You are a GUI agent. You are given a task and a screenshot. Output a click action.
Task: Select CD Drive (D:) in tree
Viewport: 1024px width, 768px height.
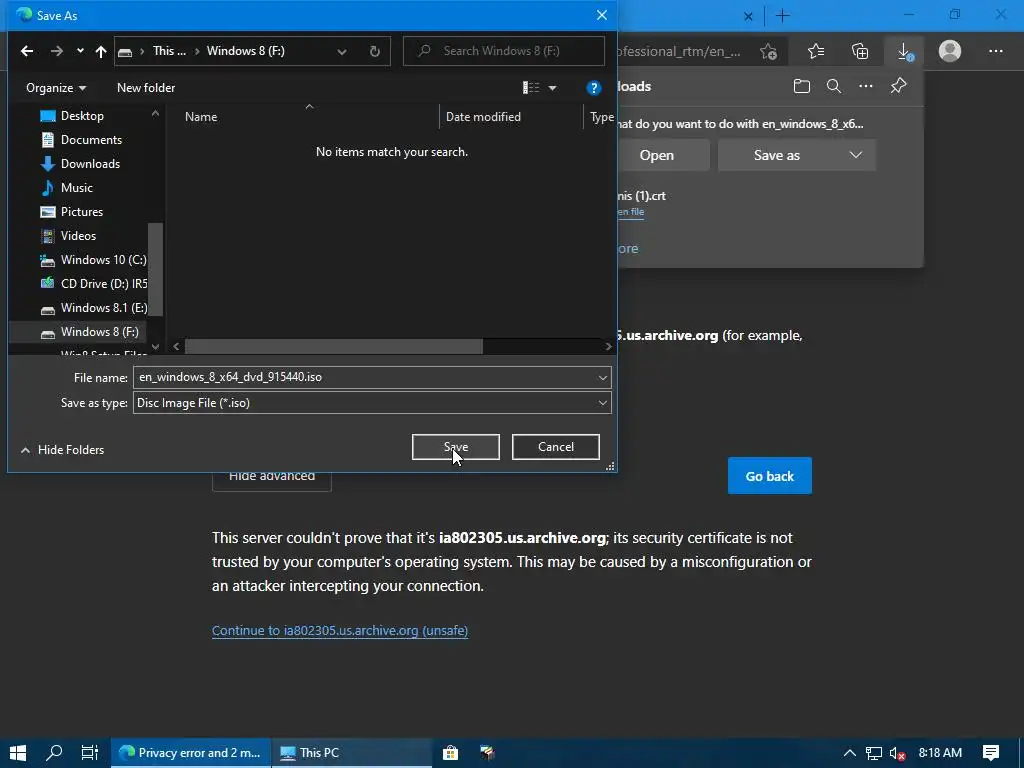93,283
